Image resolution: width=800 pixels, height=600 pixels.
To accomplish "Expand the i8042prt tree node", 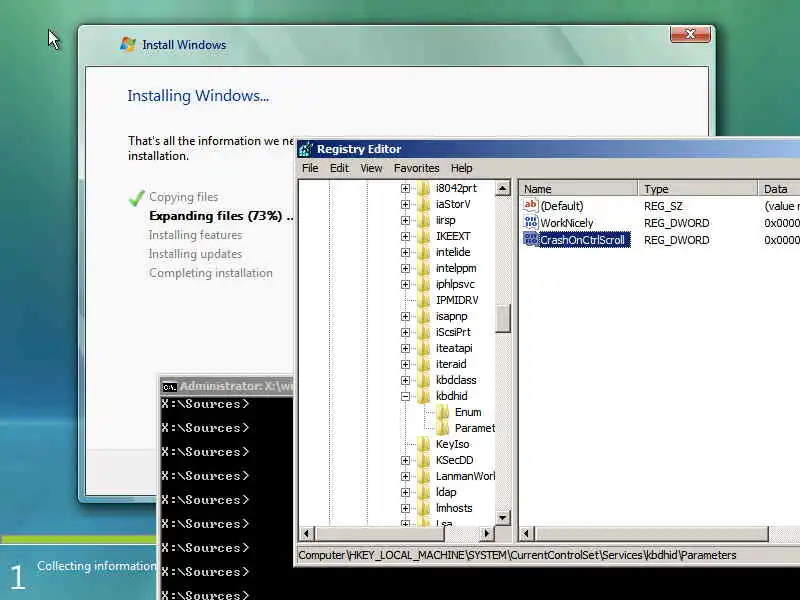I will (x=406, y=188).
